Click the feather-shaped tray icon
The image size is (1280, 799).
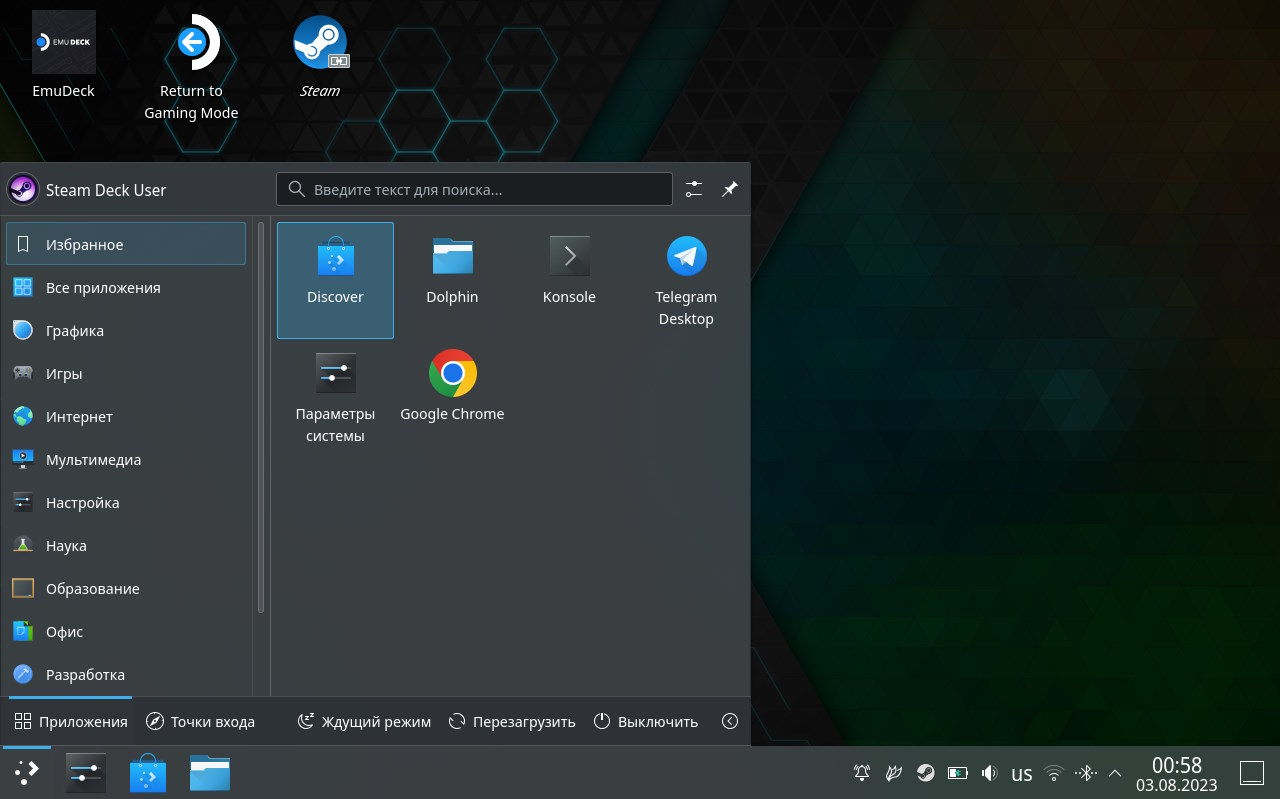pyautogui.click(x=894, y=773)
